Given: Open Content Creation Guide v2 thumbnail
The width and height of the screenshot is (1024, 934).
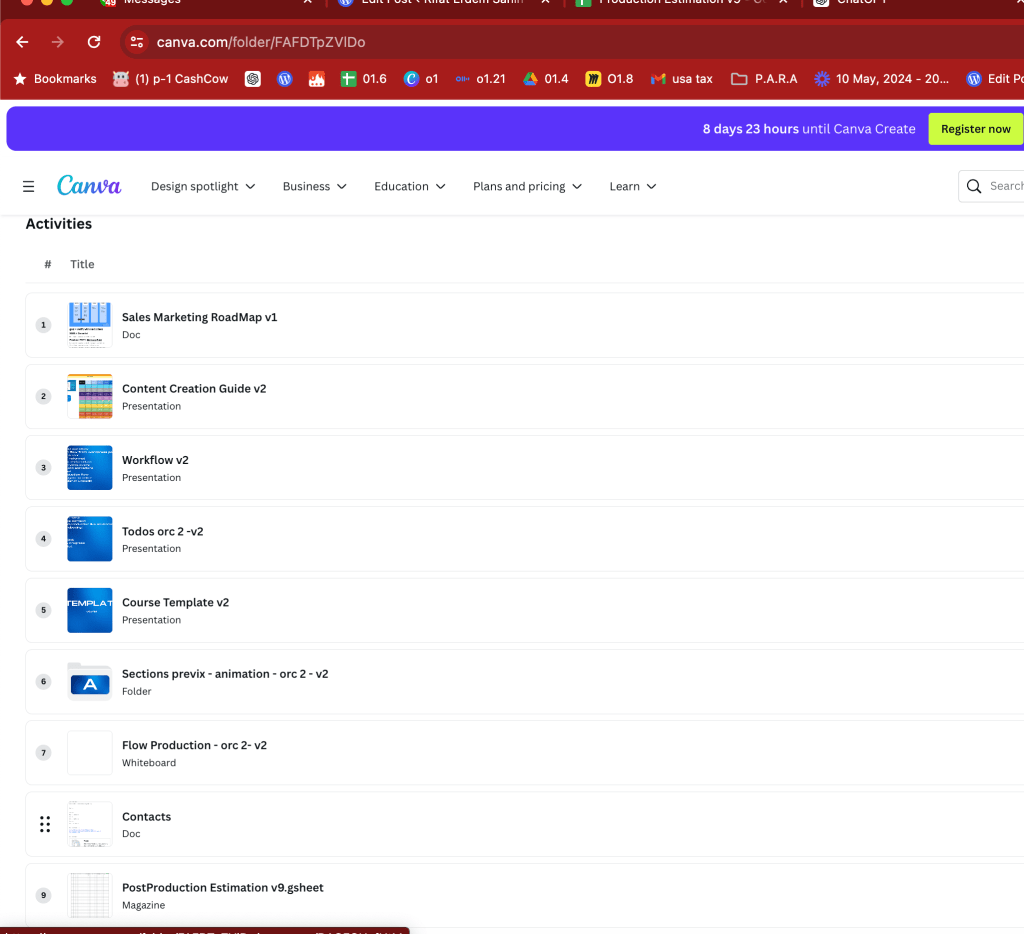Looking at the screenshot, I should 89,396.
